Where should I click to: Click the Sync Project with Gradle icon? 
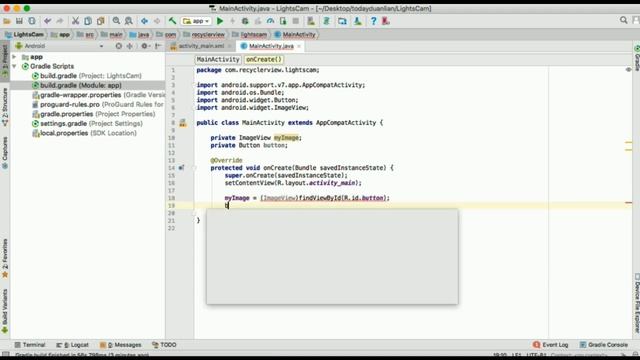click(327, 21)
